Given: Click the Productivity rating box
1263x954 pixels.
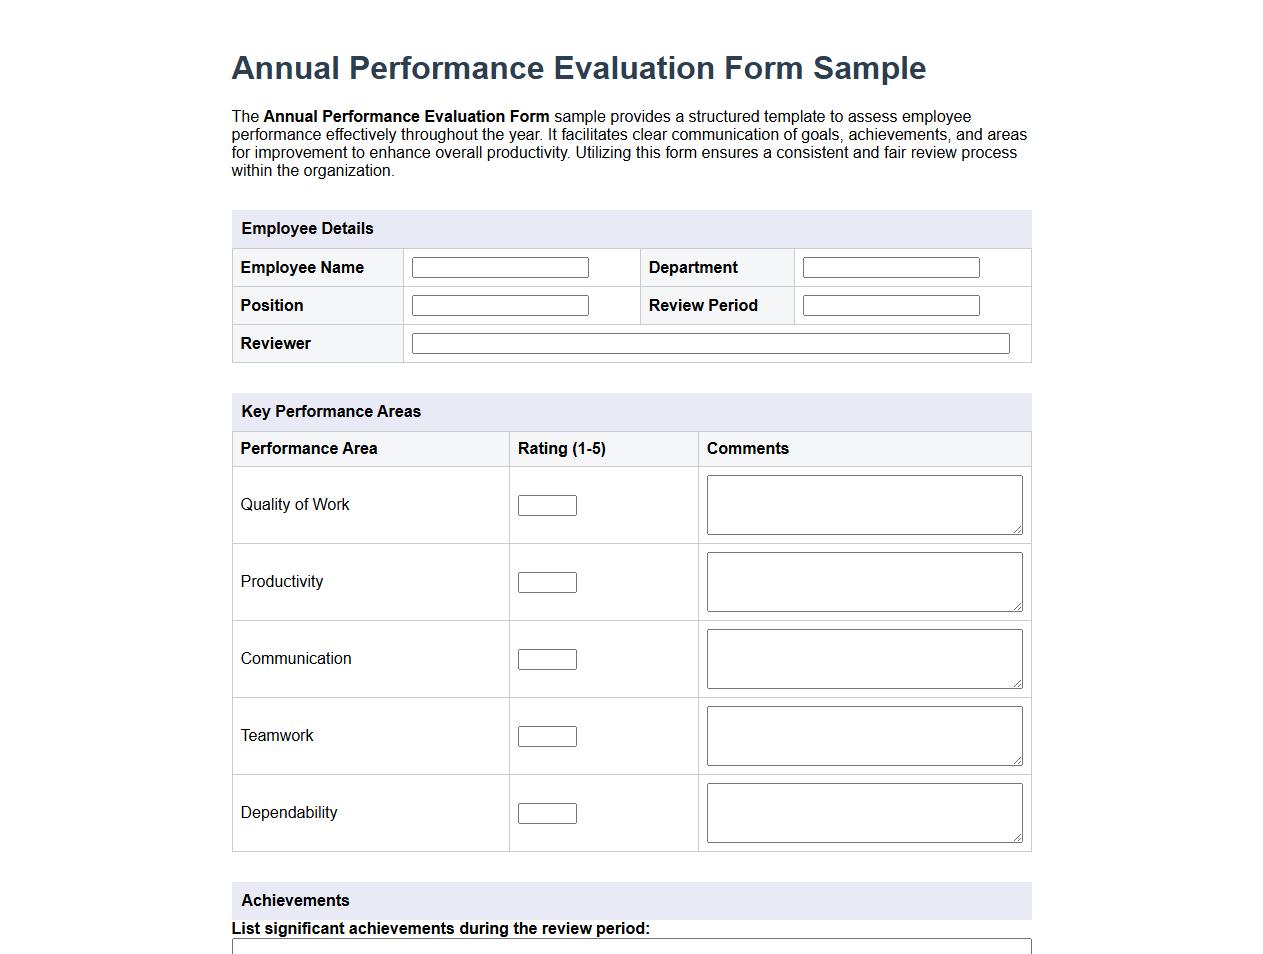Looking at the screenshot, I should coord(547,581).
